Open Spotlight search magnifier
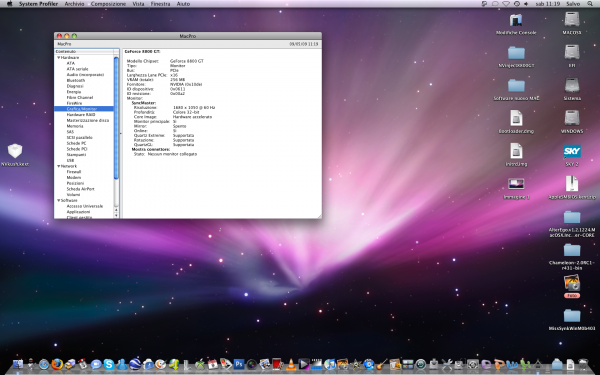The image size is (600, 375). click(x=590, y=4)
